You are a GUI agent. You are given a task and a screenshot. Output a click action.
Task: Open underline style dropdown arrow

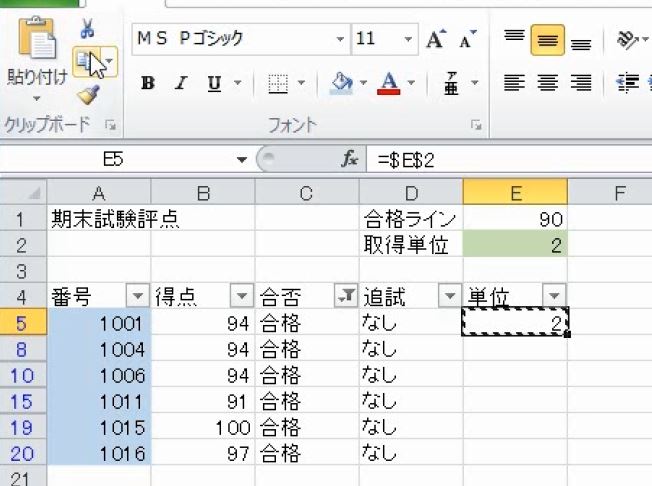[x=237, y=83]
